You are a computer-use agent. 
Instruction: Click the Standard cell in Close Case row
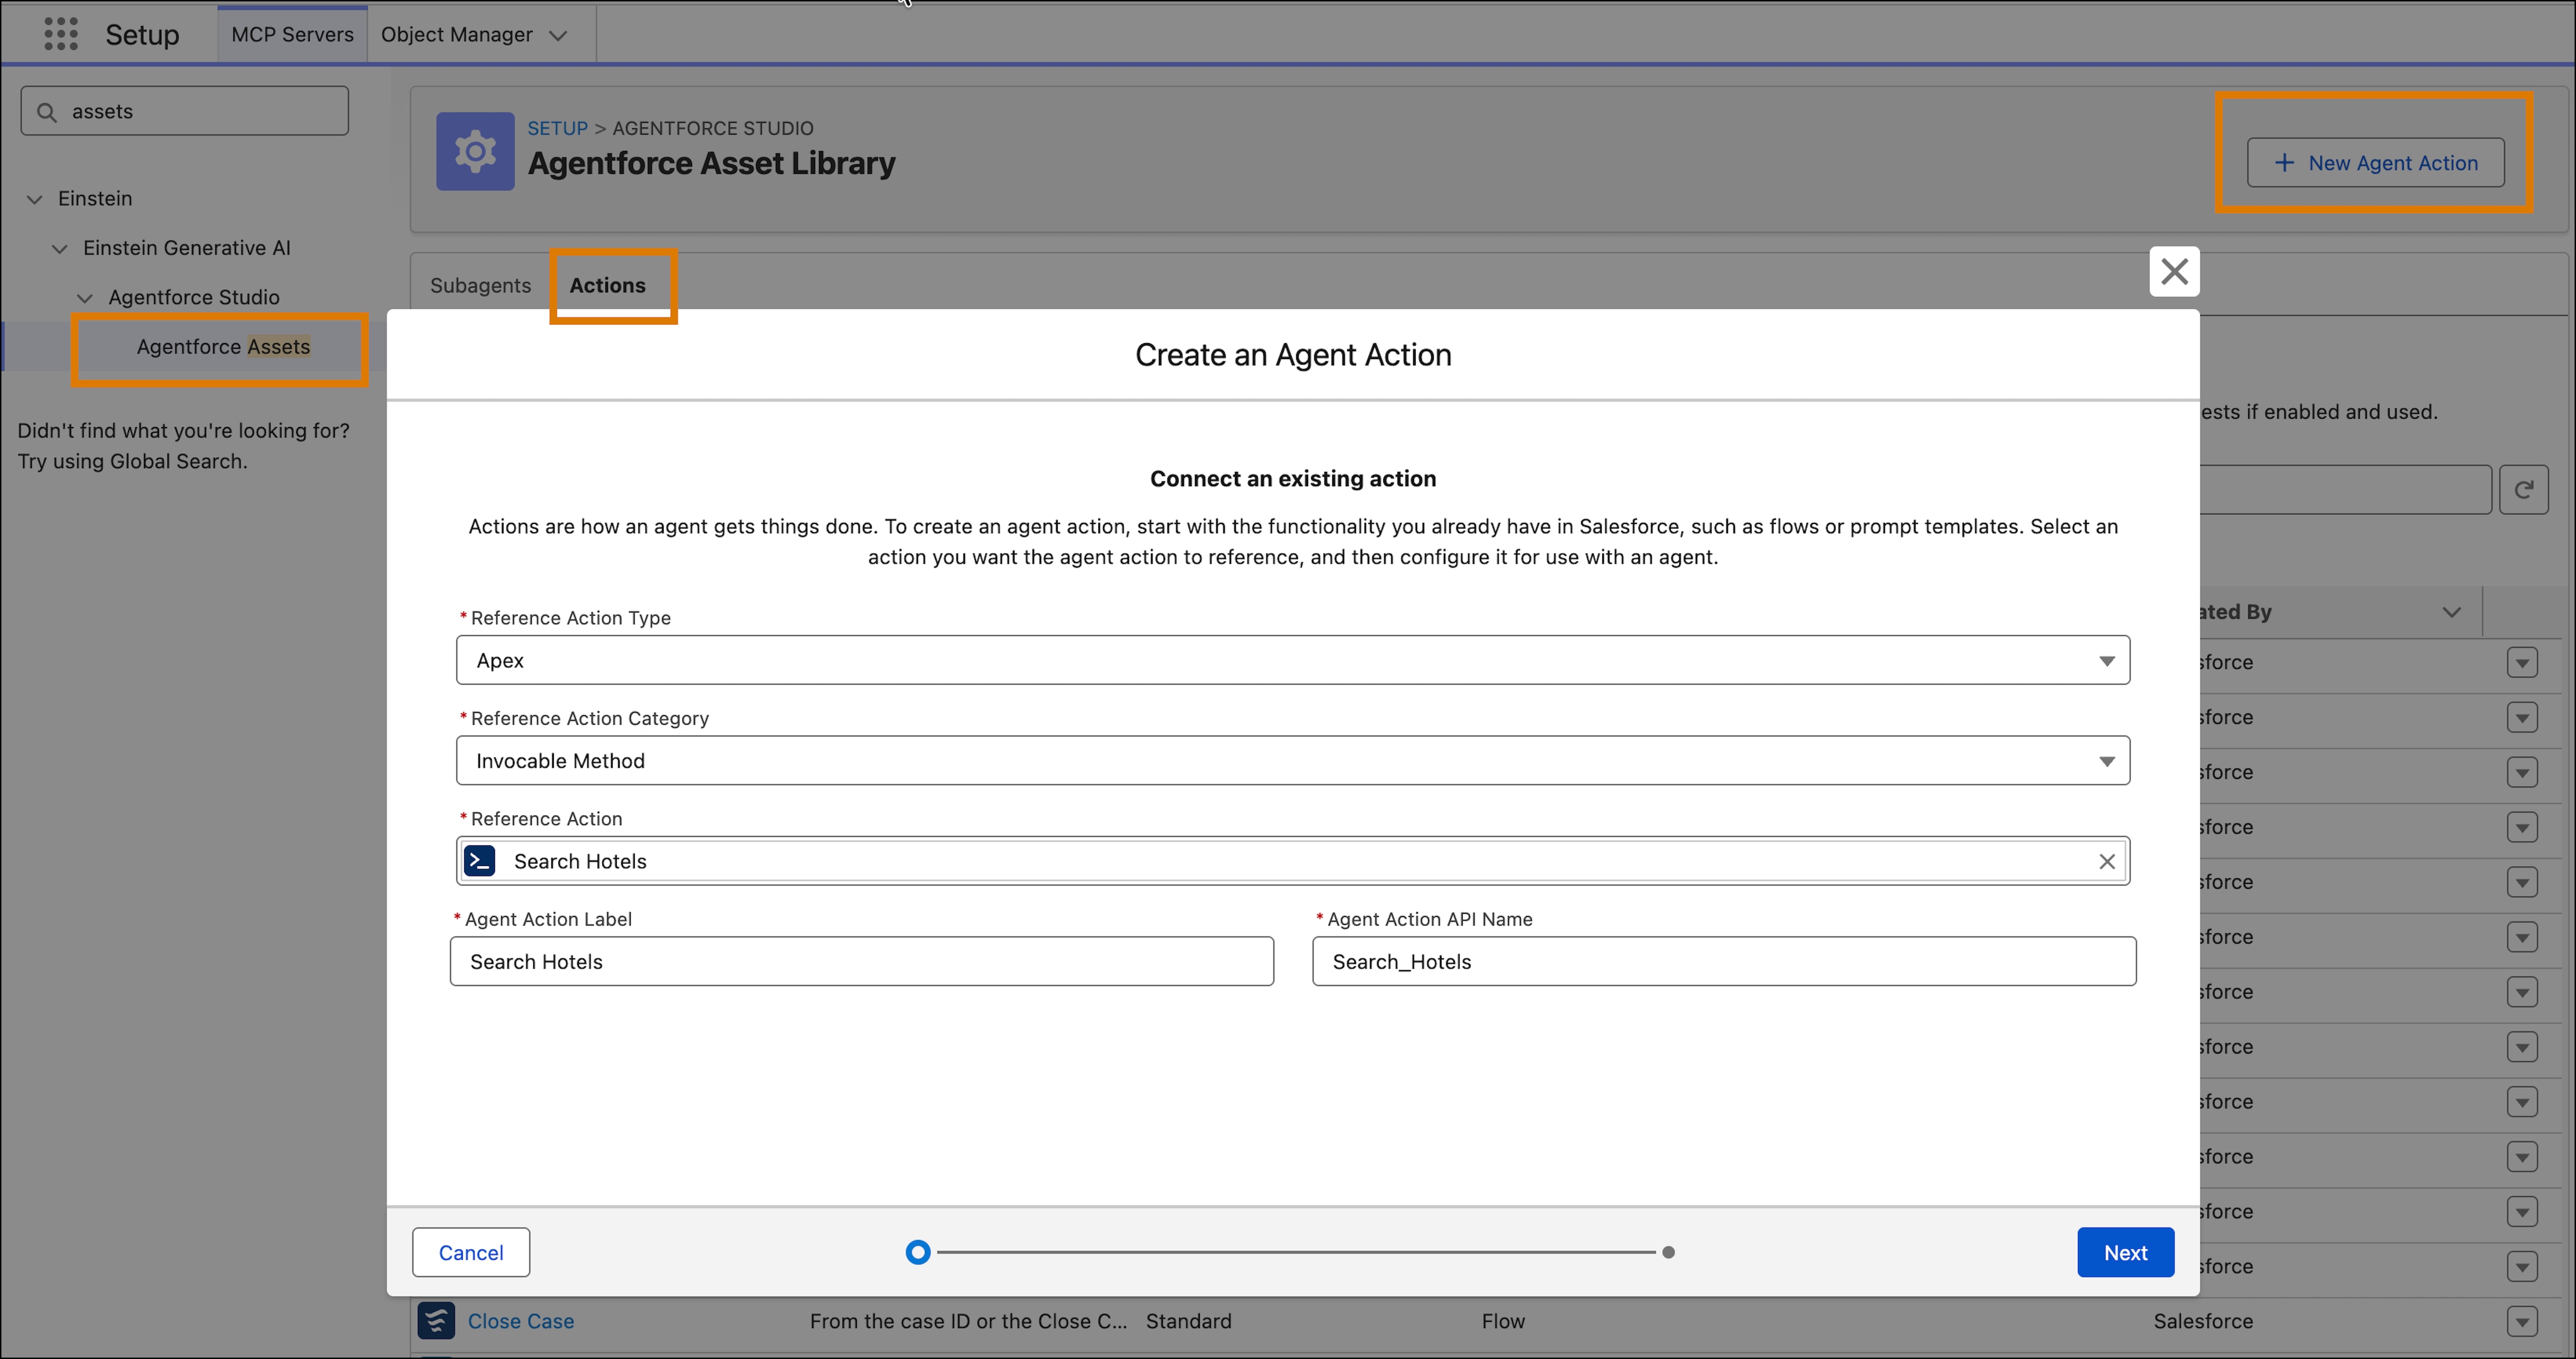click(1188, 1321)
